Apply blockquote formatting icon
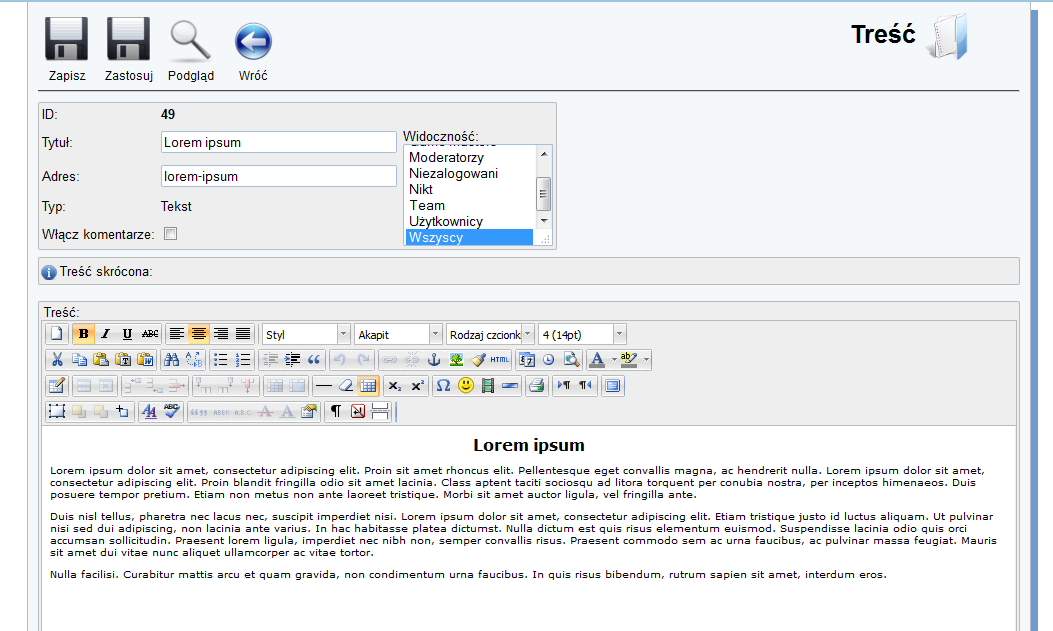 pos(314,360)
